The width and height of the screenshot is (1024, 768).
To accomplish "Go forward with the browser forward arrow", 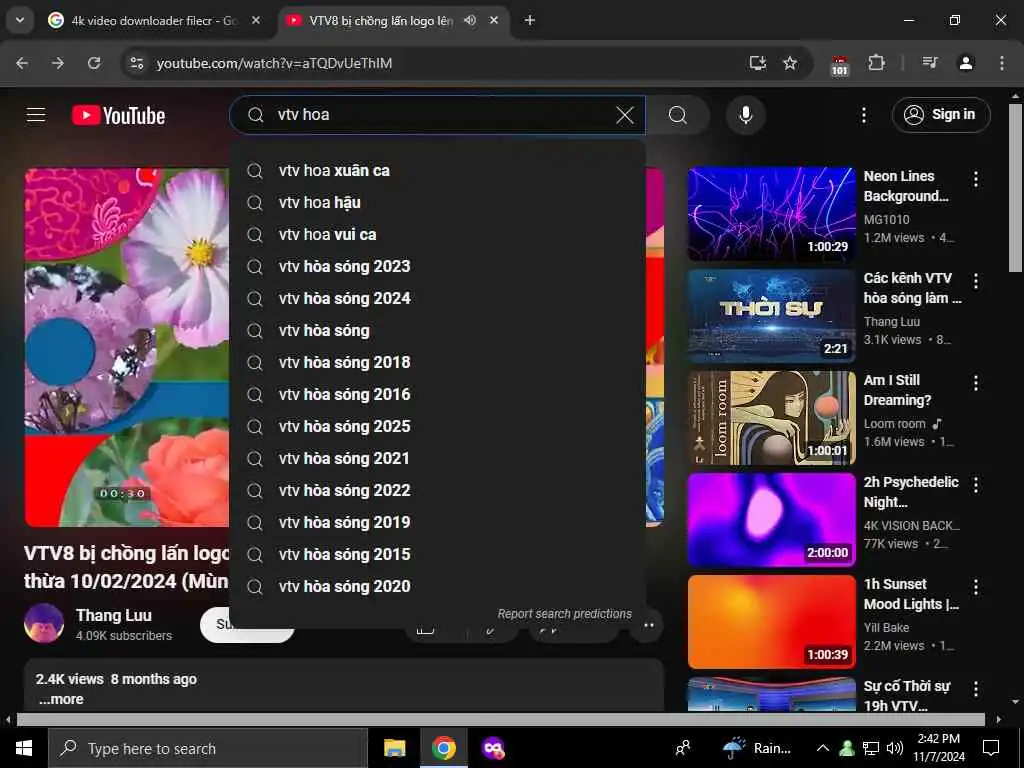I will tap(58, 63).
